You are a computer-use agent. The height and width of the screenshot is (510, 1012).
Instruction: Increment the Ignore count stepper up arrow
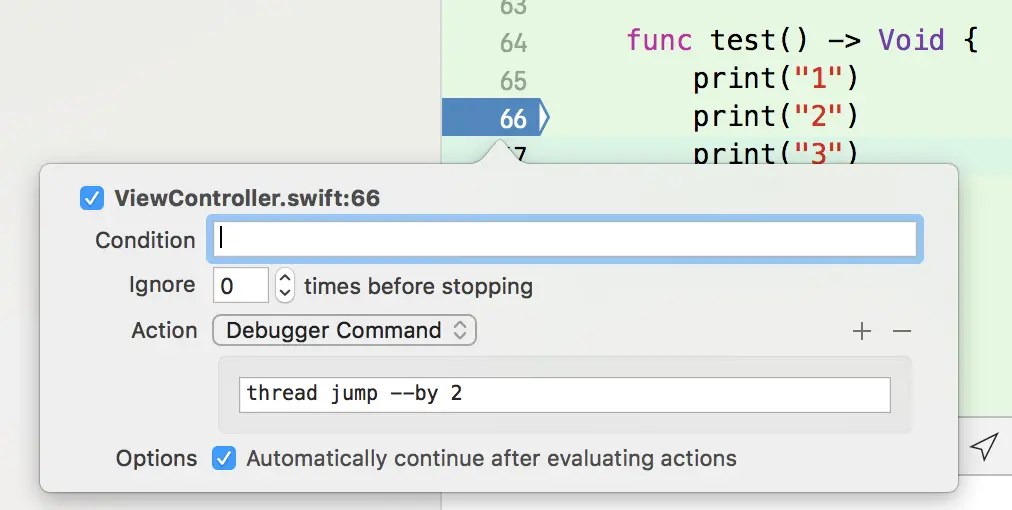pyautogui.click(x=285, y=277)
